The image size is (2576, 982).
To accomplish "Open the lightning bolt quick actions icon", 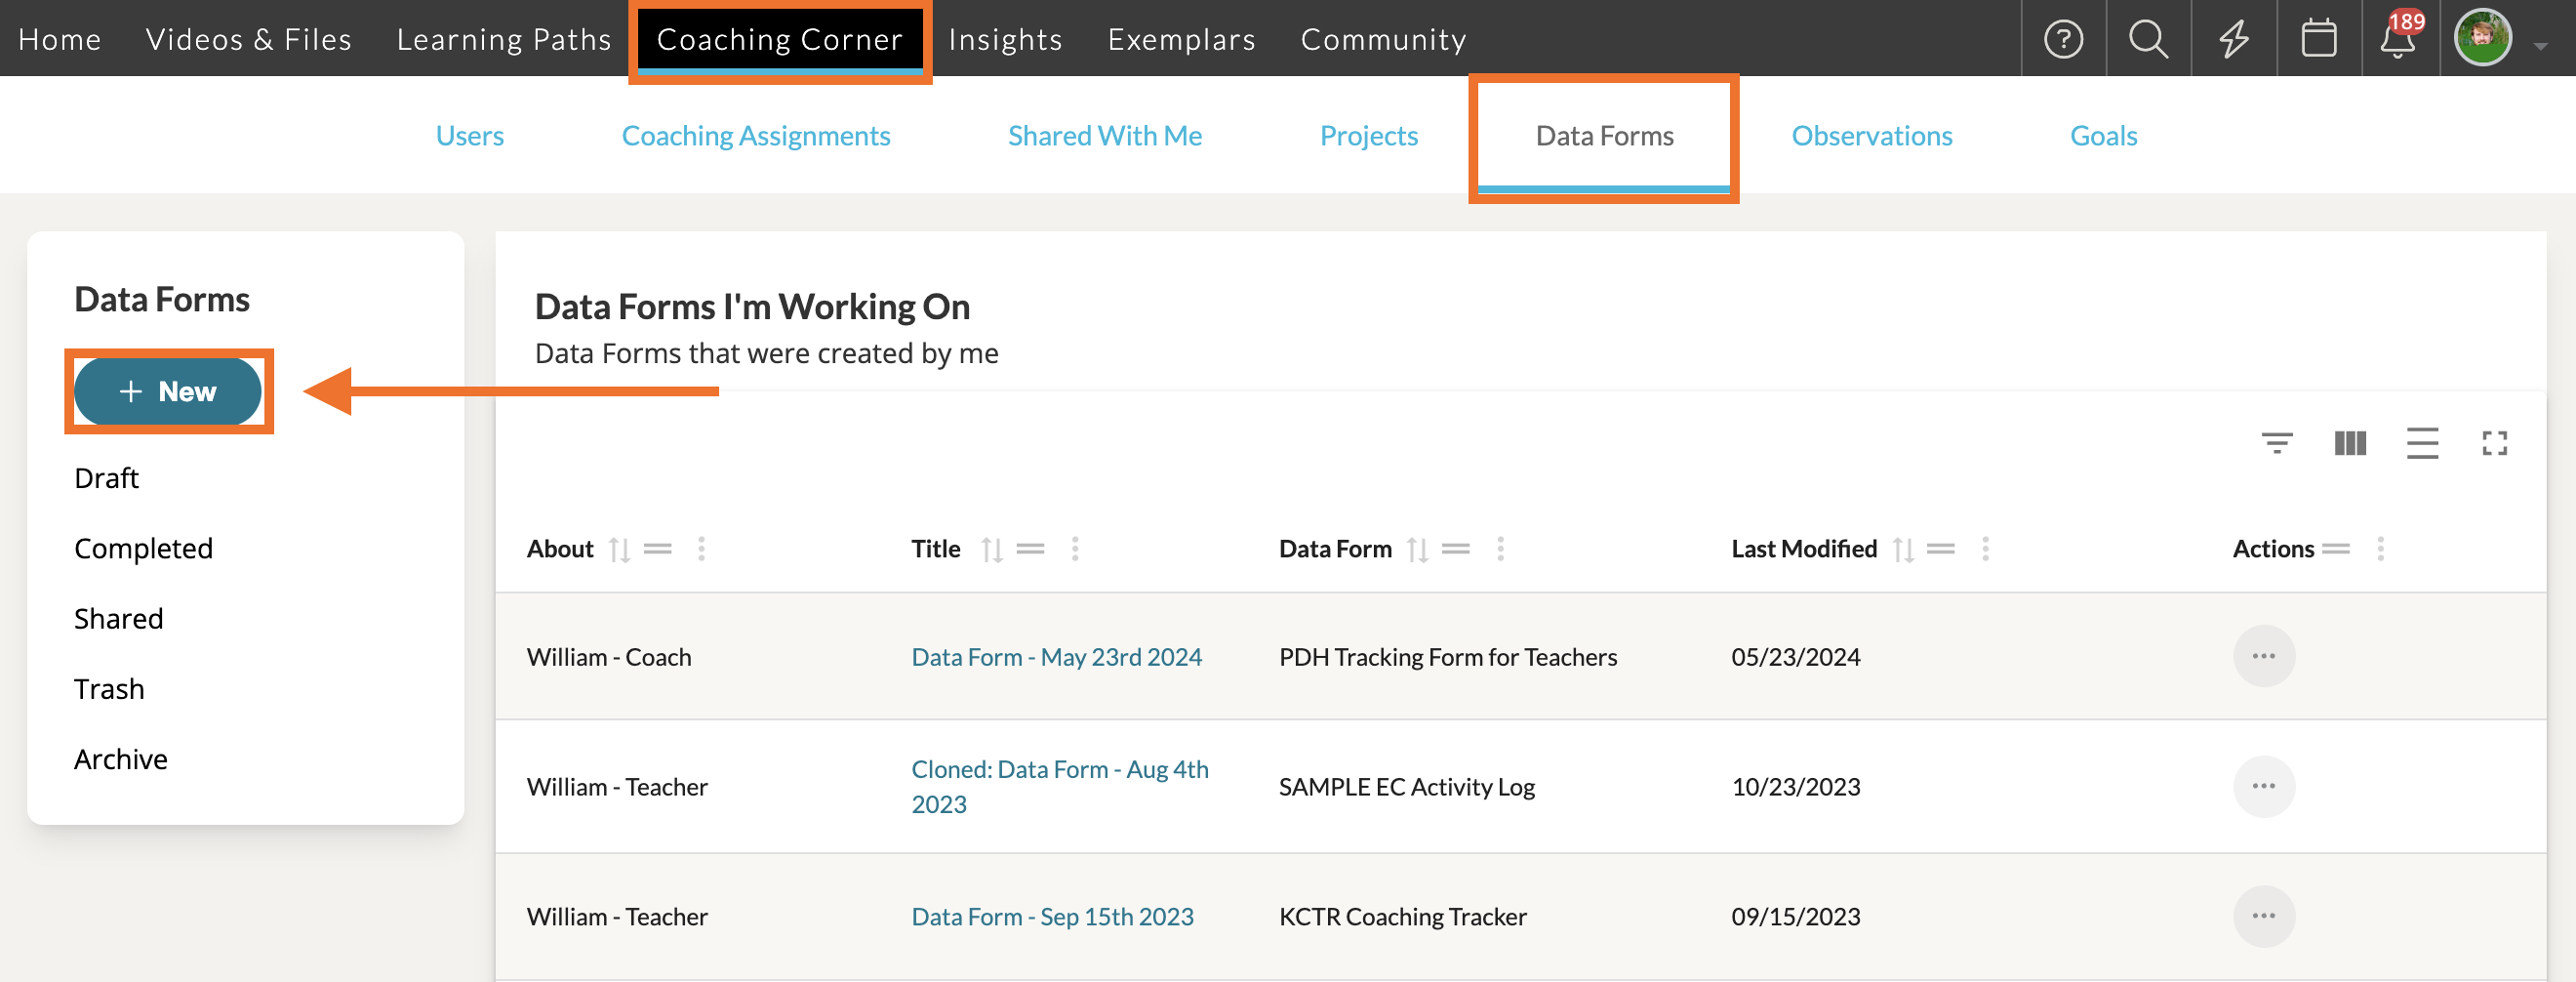I will 2233,39.
